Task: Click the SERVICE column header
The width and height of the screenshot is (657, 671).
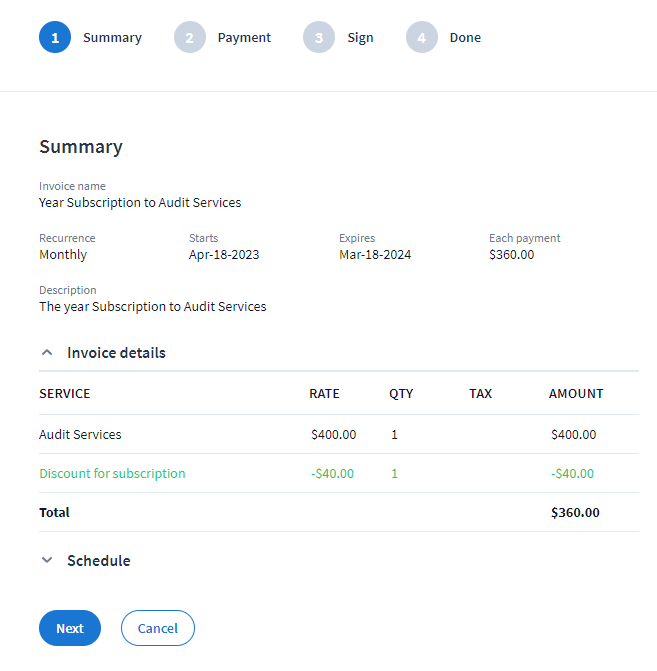Action: pyautogui.click(x=65, y=394)
